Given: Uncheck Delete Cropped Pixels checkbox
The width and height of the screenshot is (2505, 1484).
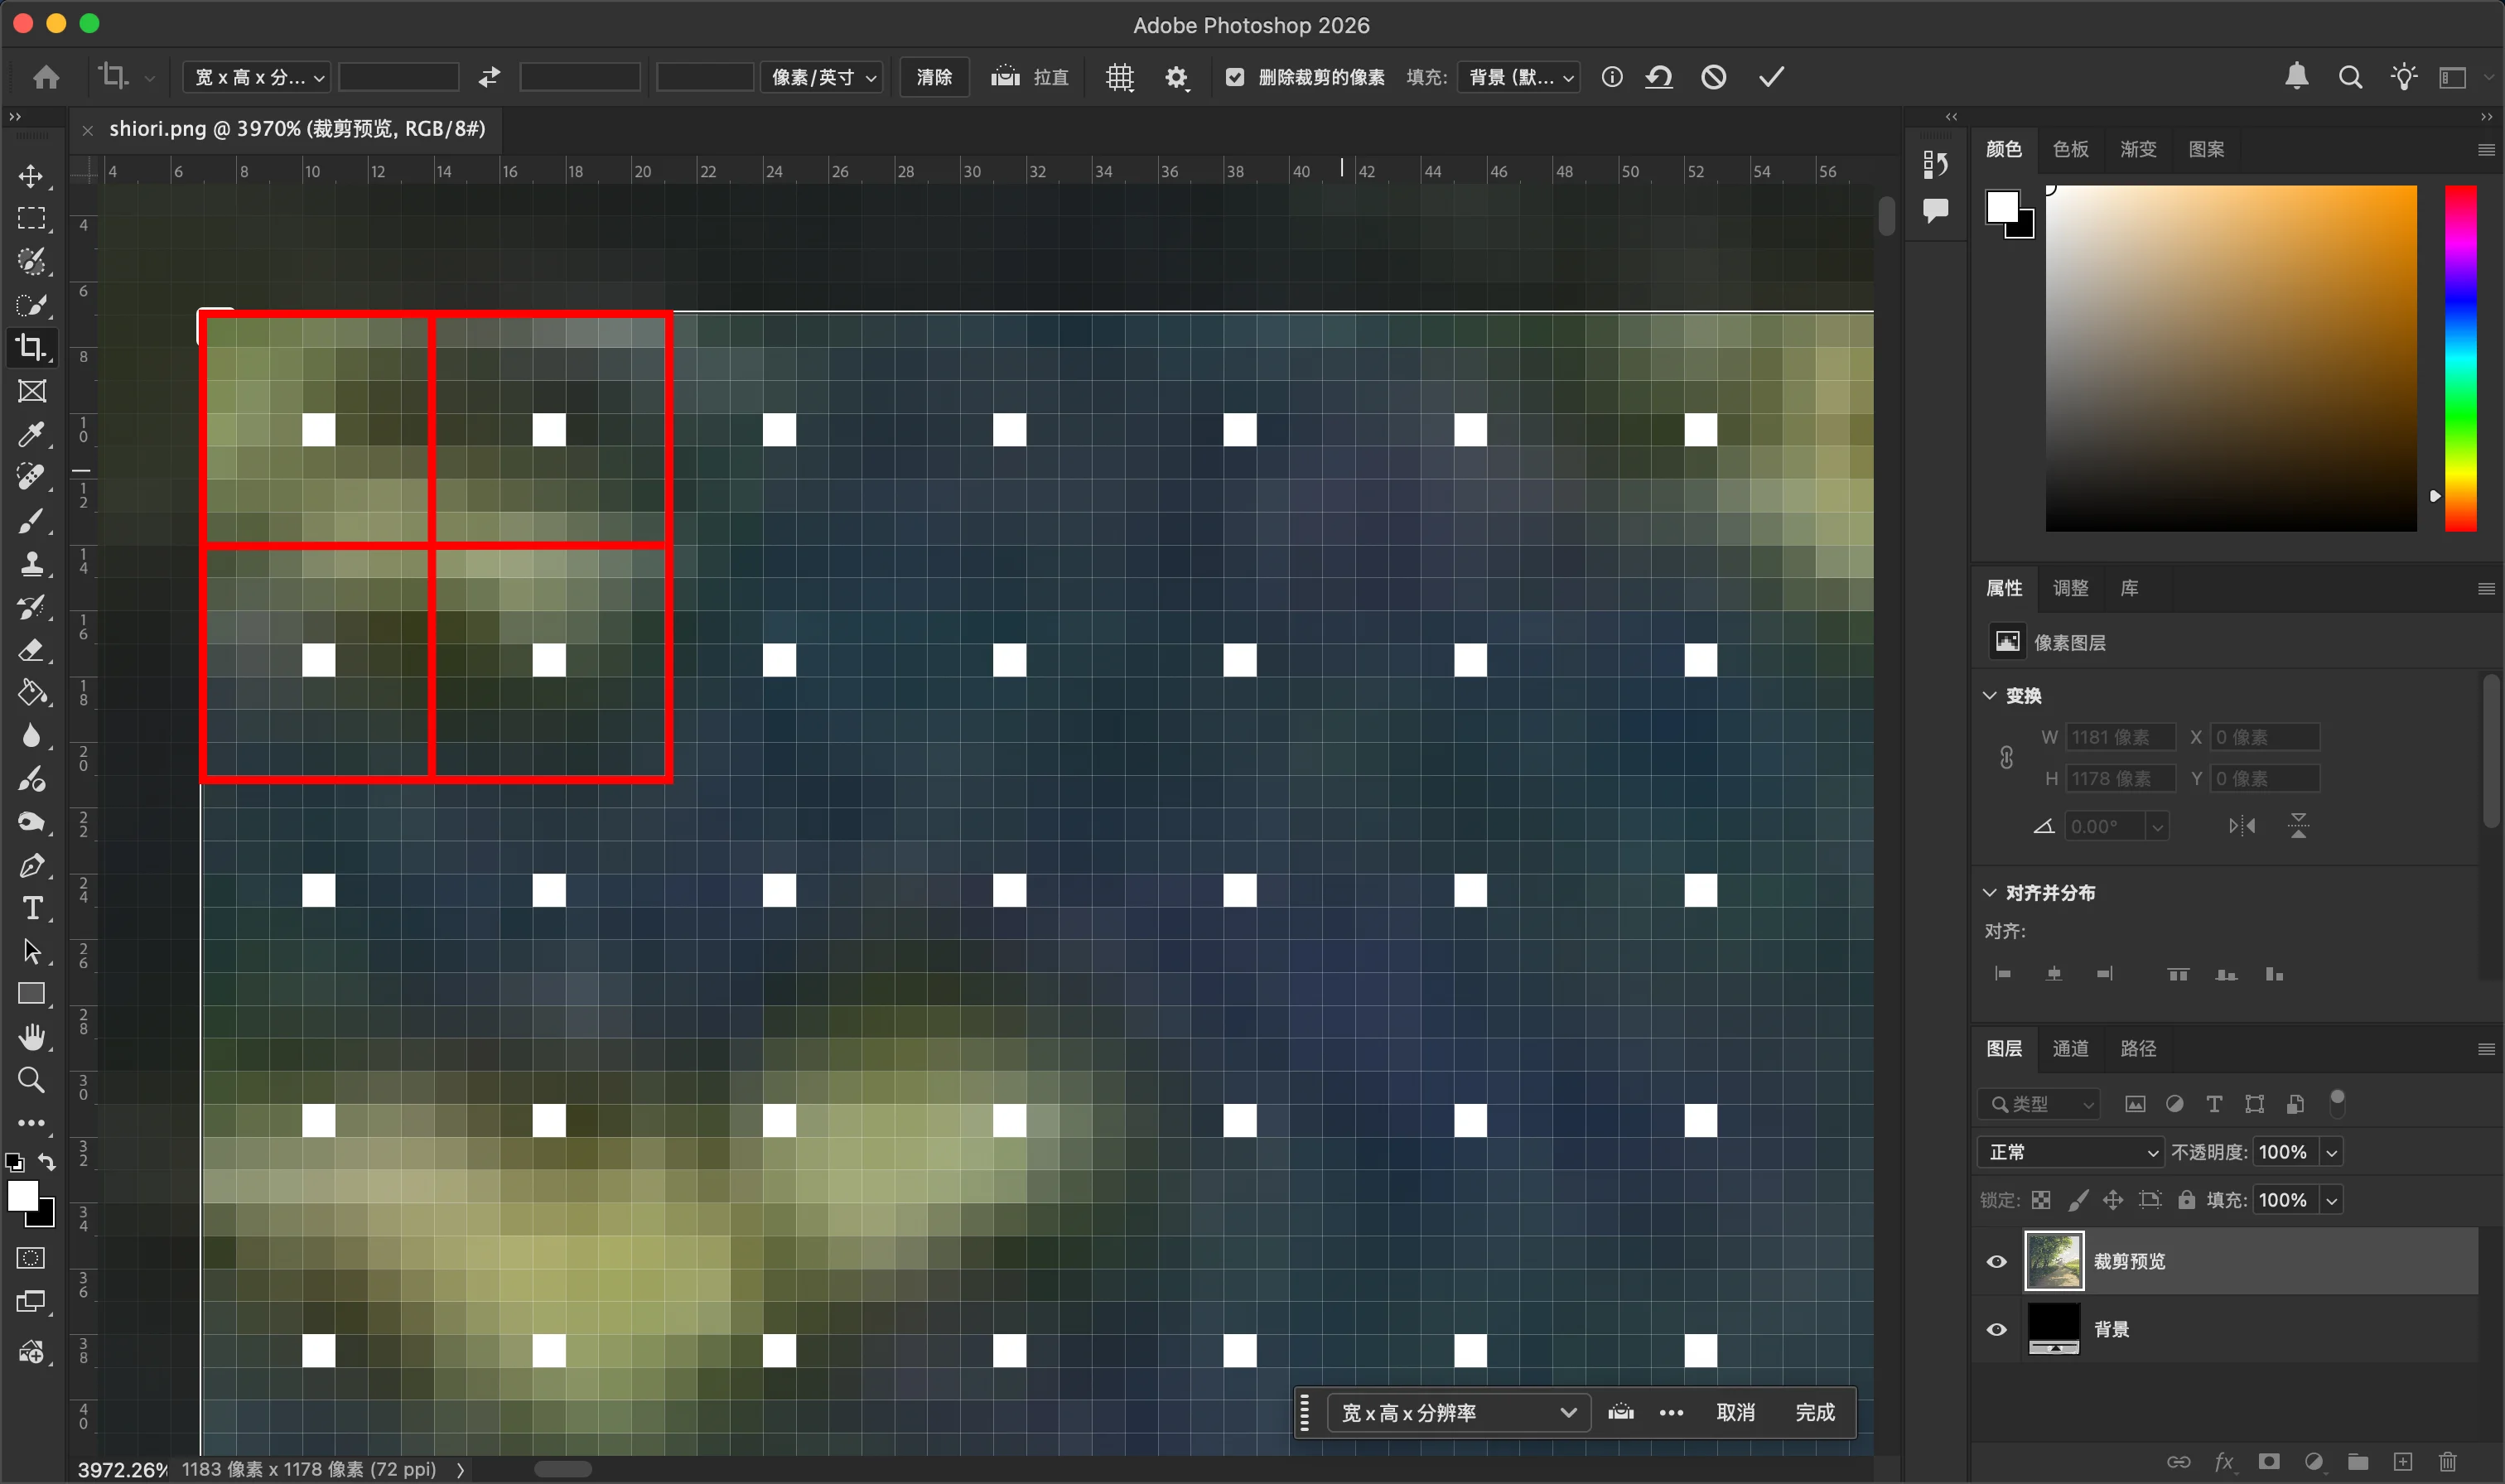Looking at the screenshot, I should pyautogui.click(x=1235, y=77).
